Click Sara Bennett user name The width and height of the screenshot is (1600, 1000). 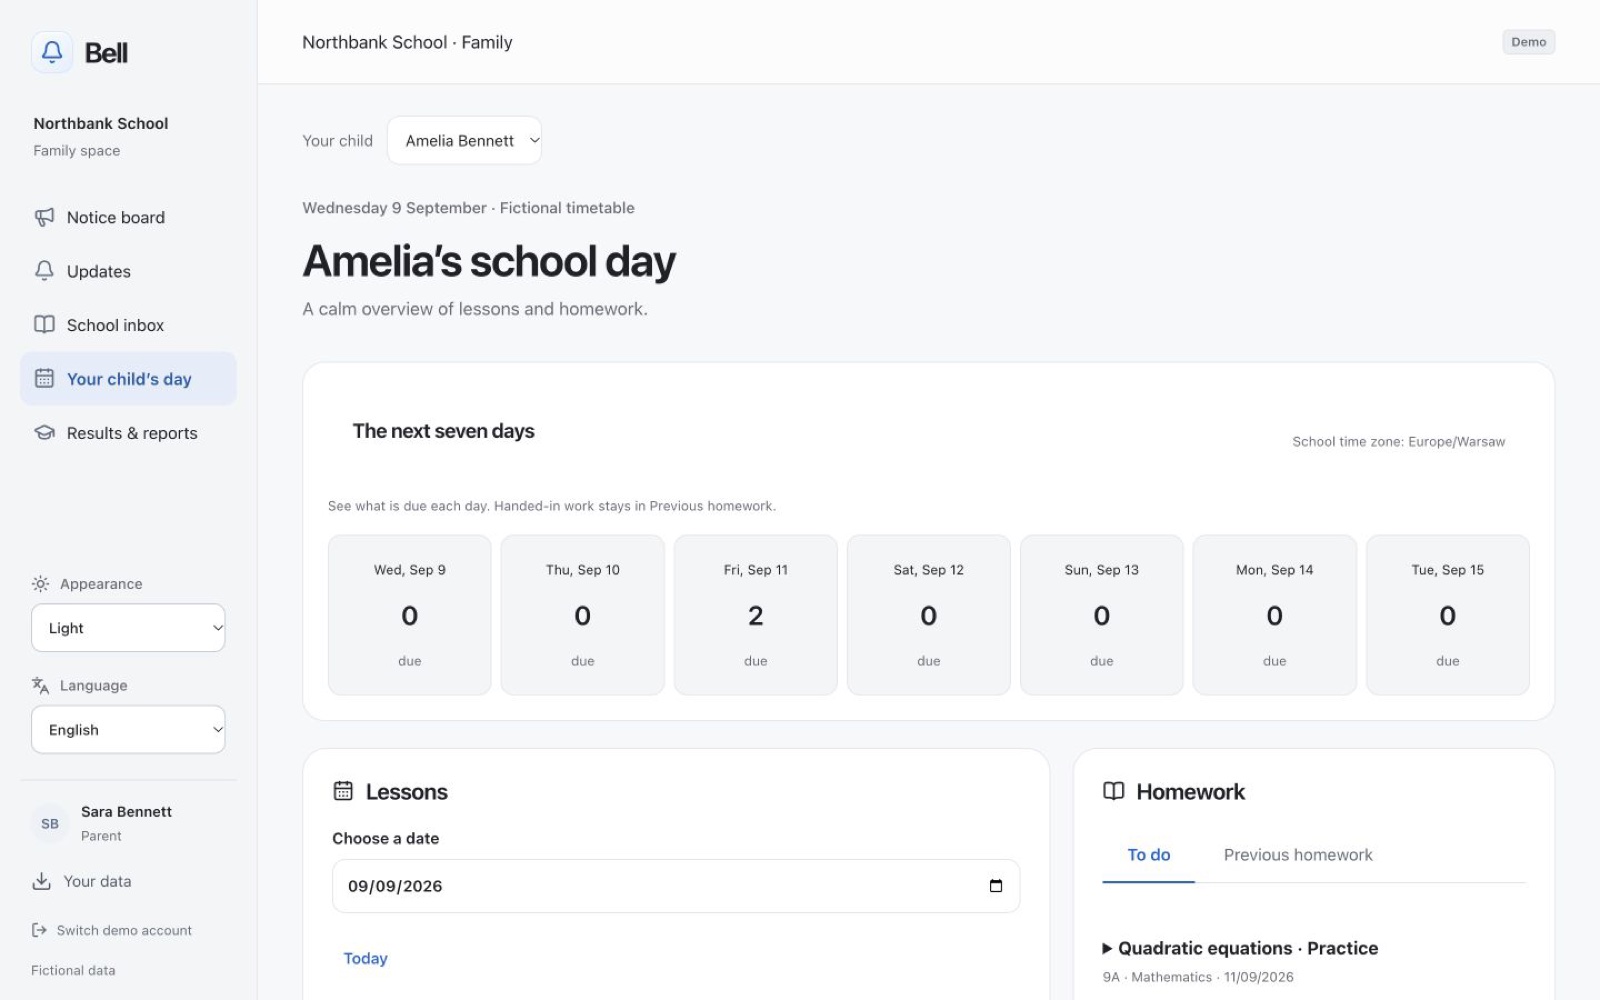coord(126,812)
